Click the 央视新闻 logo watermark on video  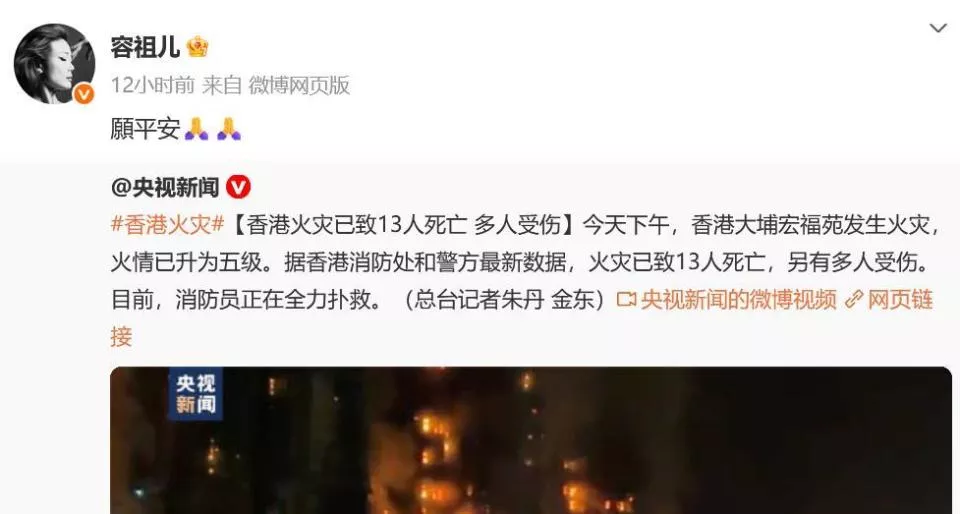(x=196, y=395)
